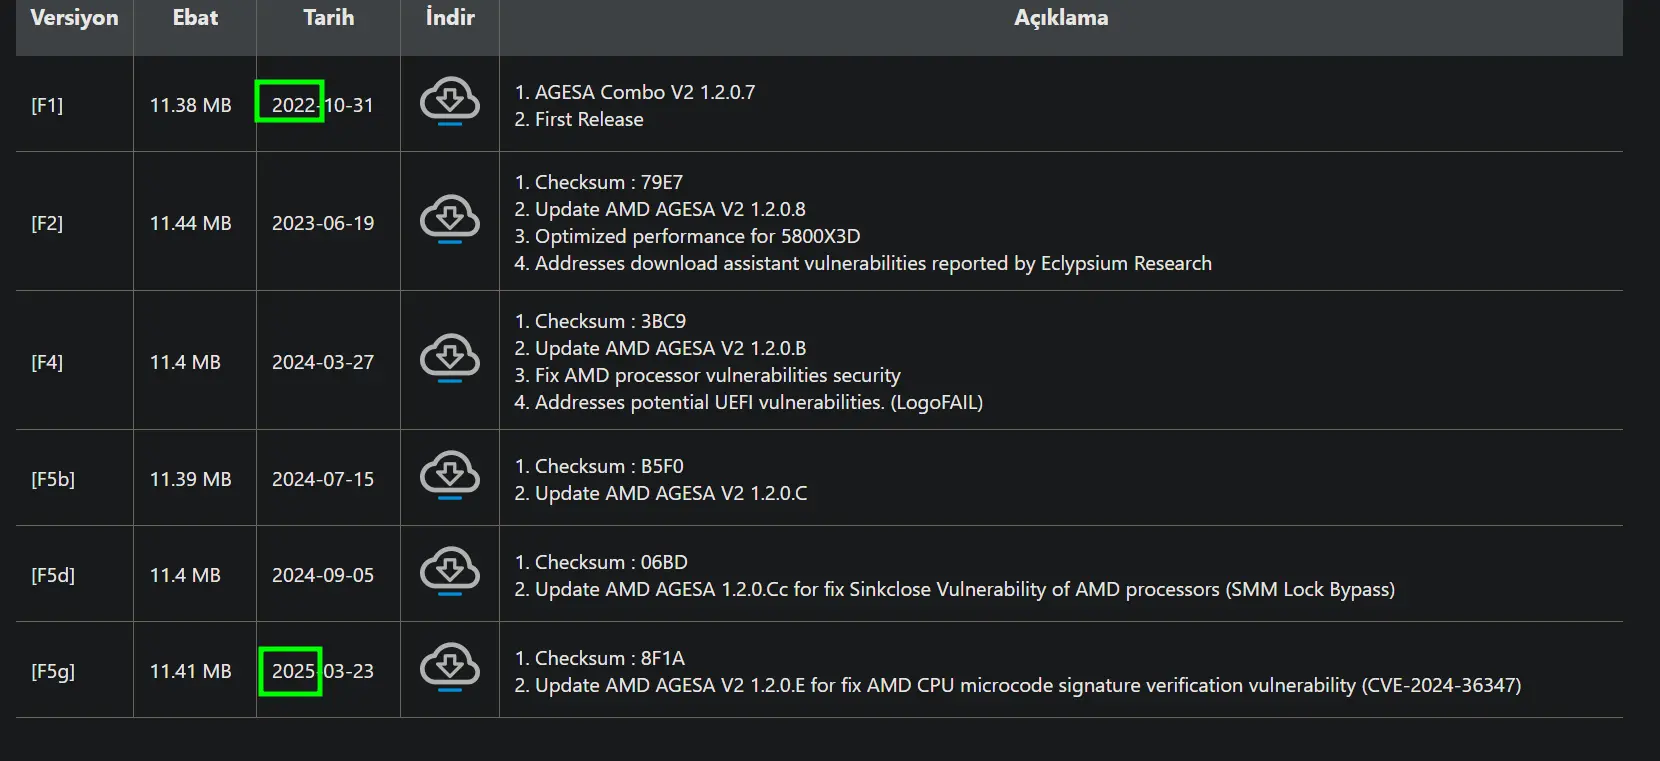
Task: Select the [F2] version cell
Action: point(47,223)
